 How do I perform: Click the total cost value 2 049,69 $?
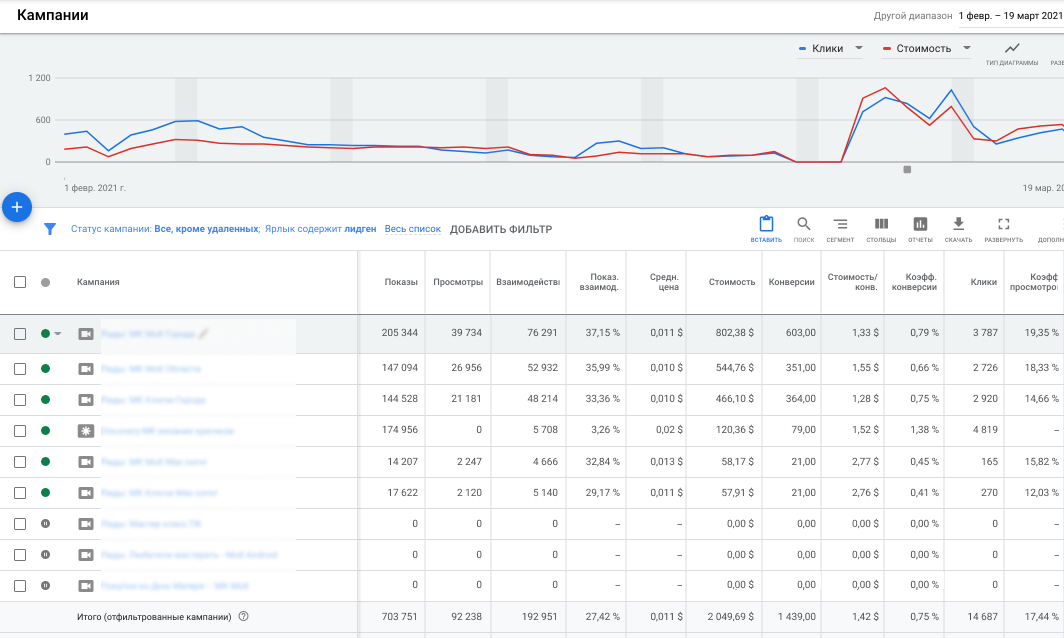(731, 616)
